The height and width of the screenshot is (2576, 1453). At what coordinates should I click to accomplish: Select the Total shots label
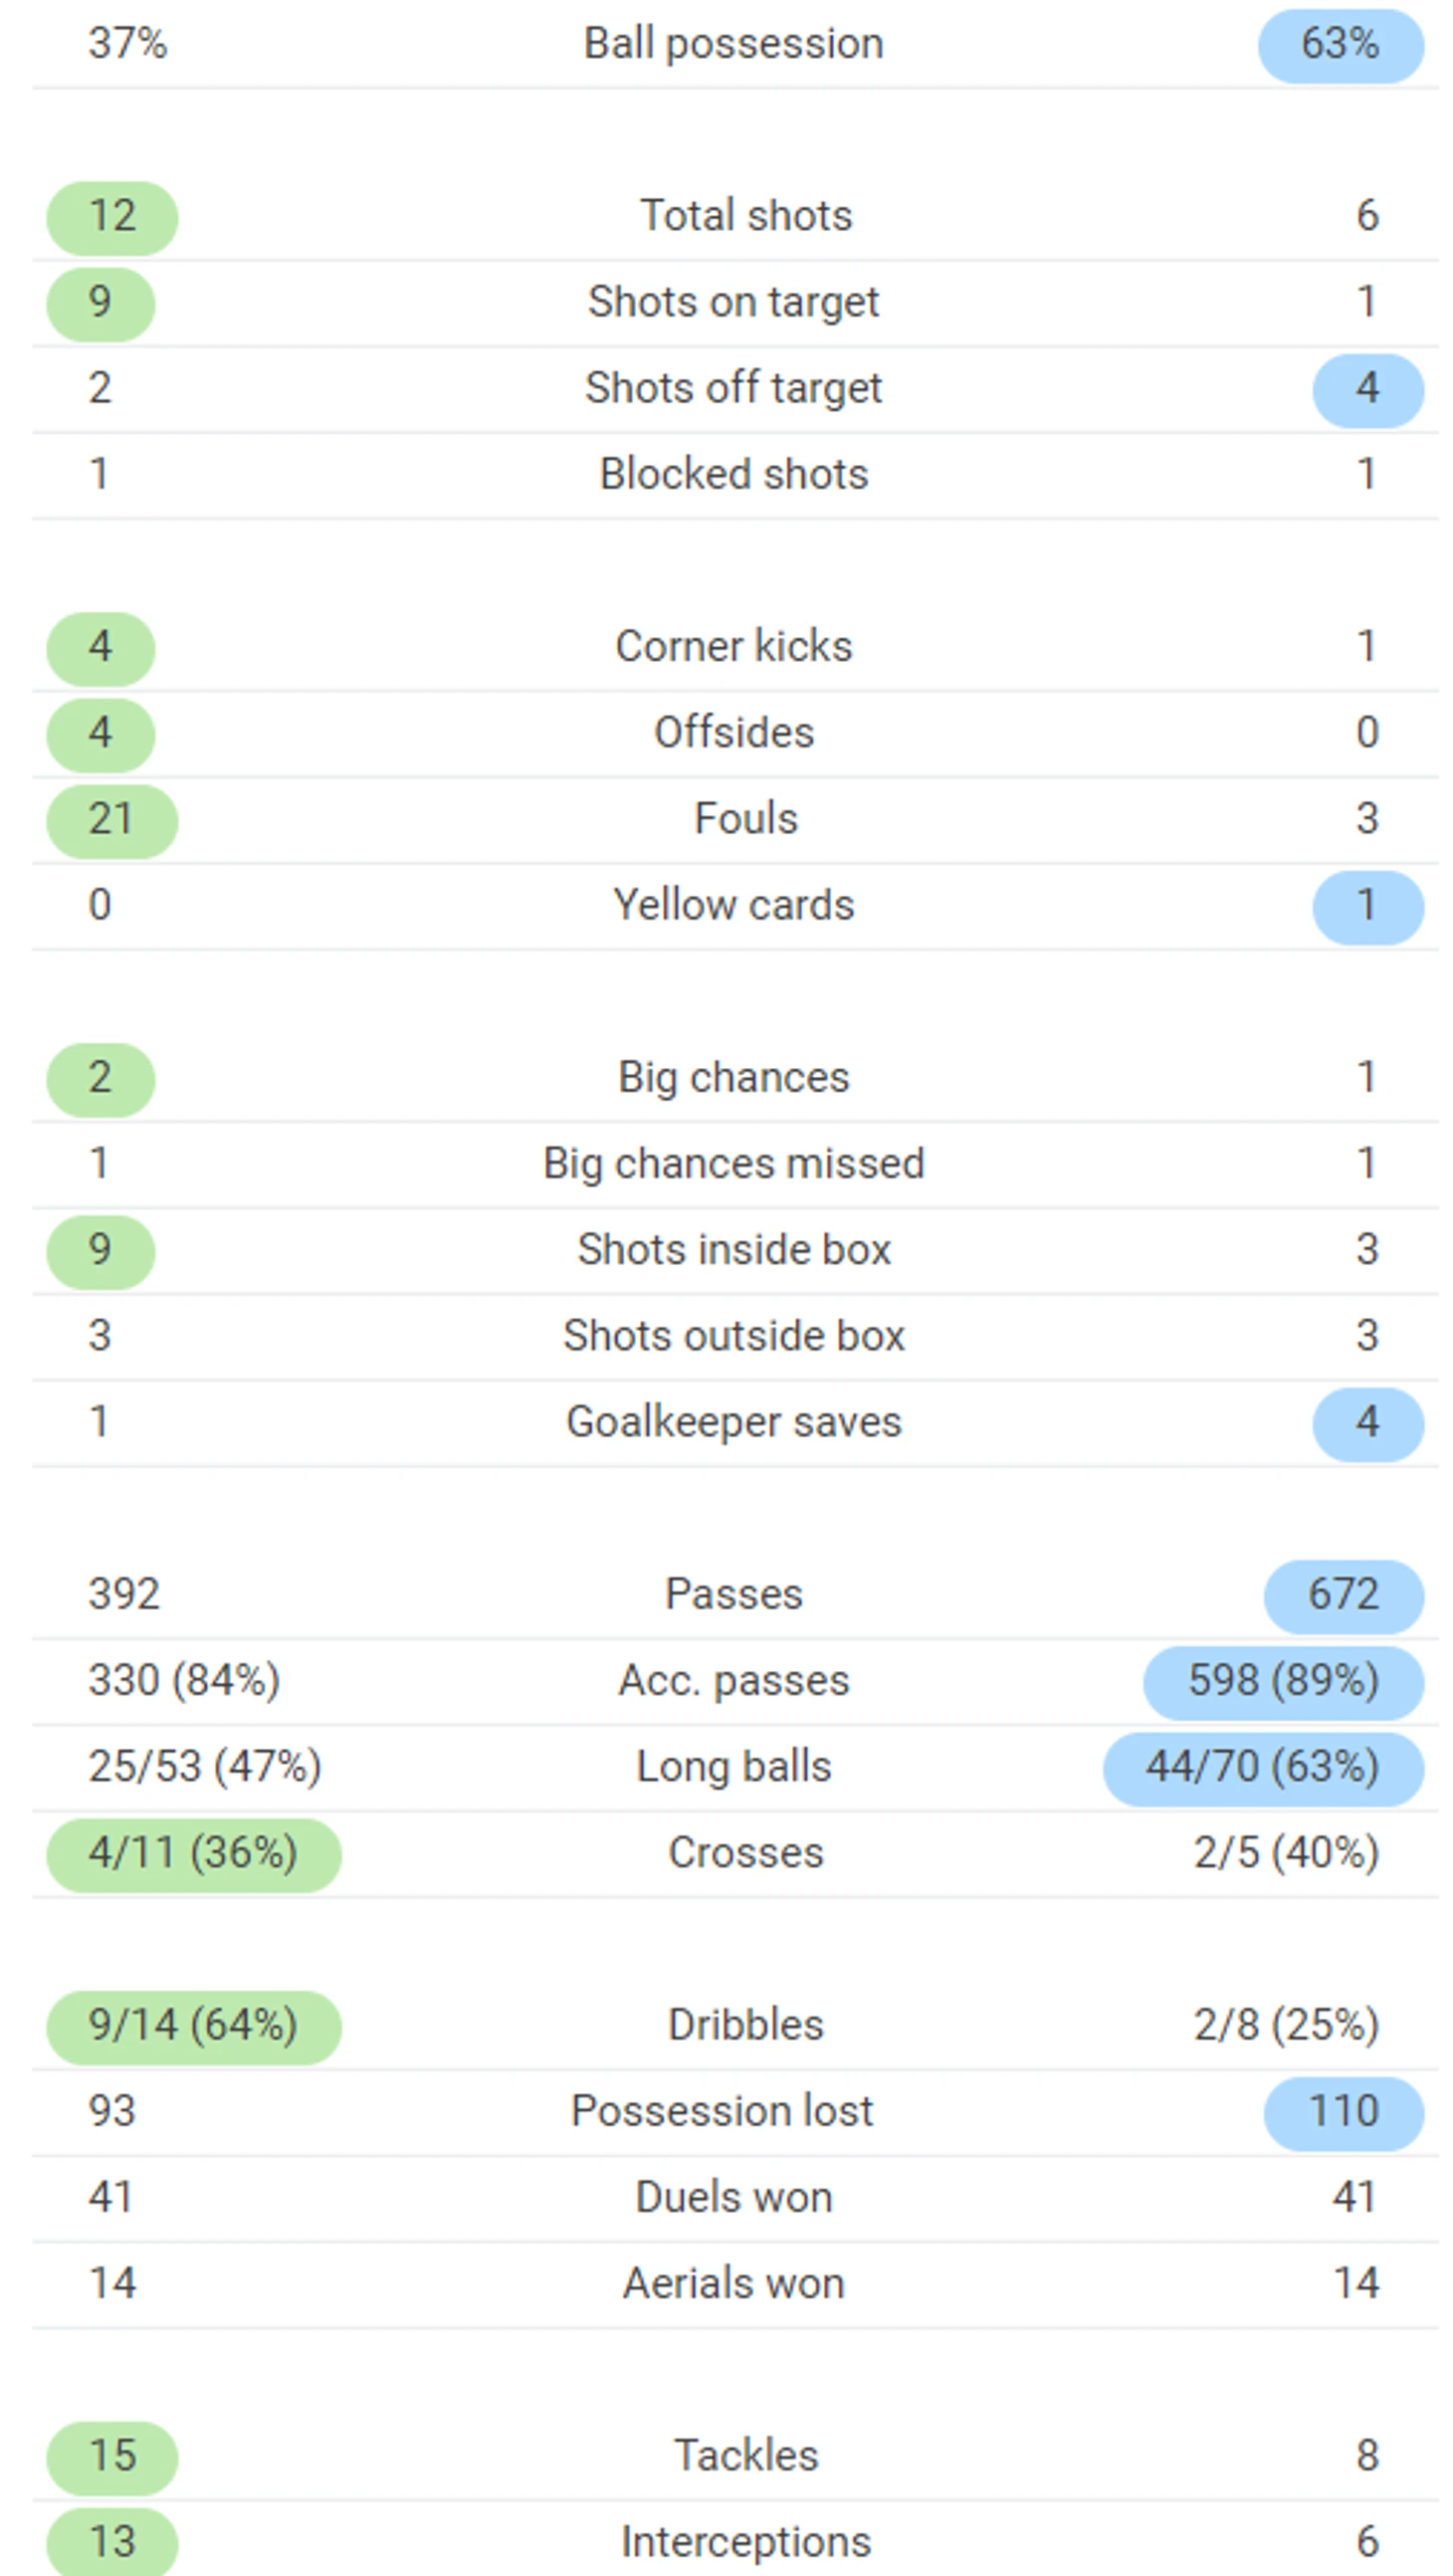(x=745, y=216)
